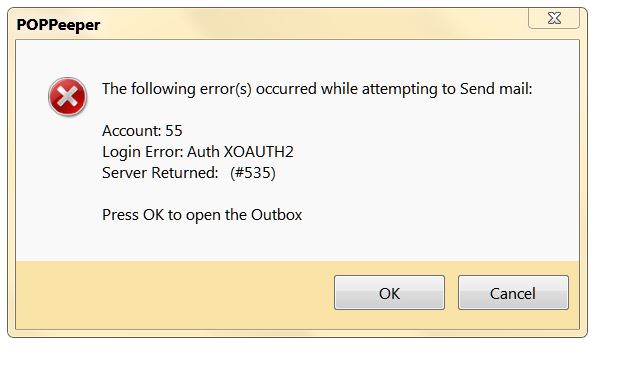Click the red error X icon
This screenshot has width=623, height=382.
tap(68, 97)
